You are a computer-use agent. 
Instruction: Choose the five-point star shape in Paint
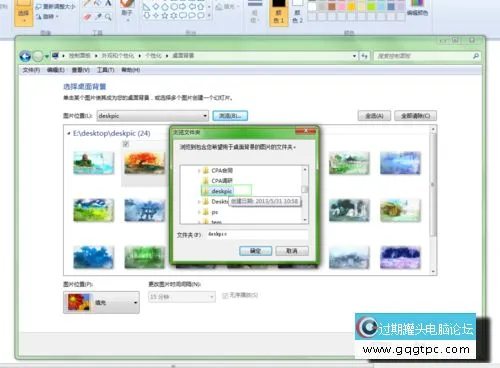pos(165,15)
